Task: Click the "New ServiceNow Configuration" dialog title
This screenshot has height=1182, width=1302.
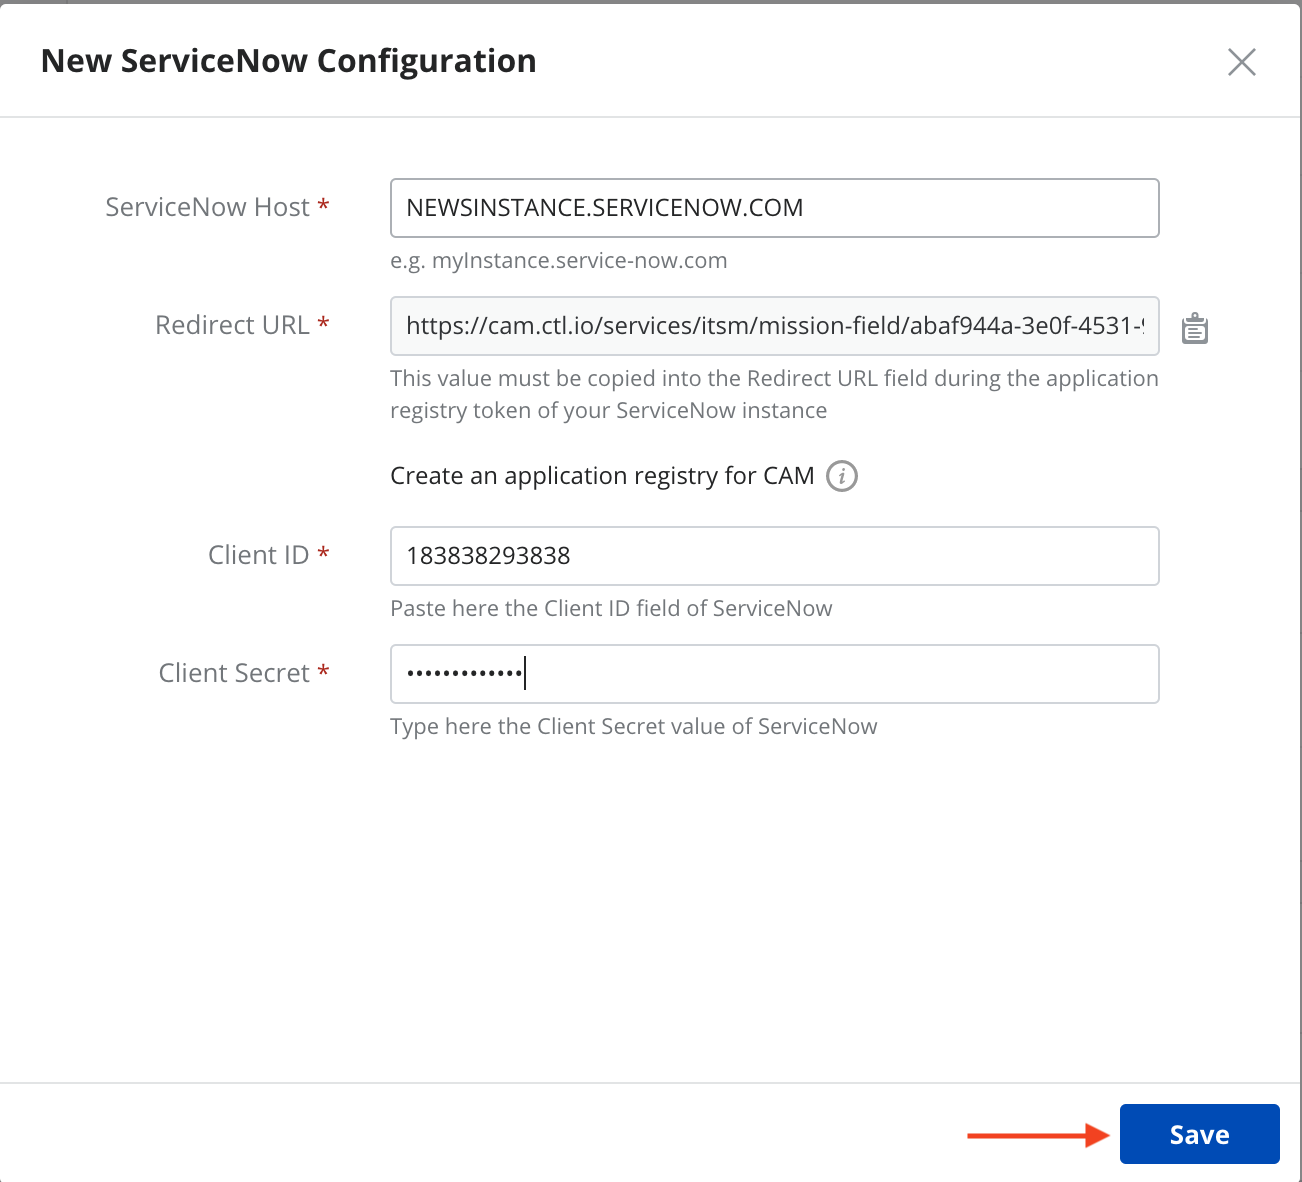Action: pyautogui.click(x=289, y=61)
